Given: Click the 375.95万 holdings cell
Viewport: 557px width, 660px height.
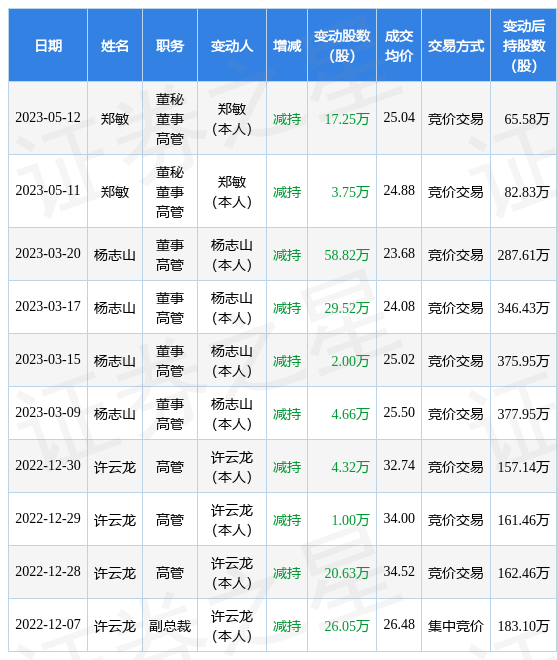Looking at the screenshot, I should click(523, 361).
